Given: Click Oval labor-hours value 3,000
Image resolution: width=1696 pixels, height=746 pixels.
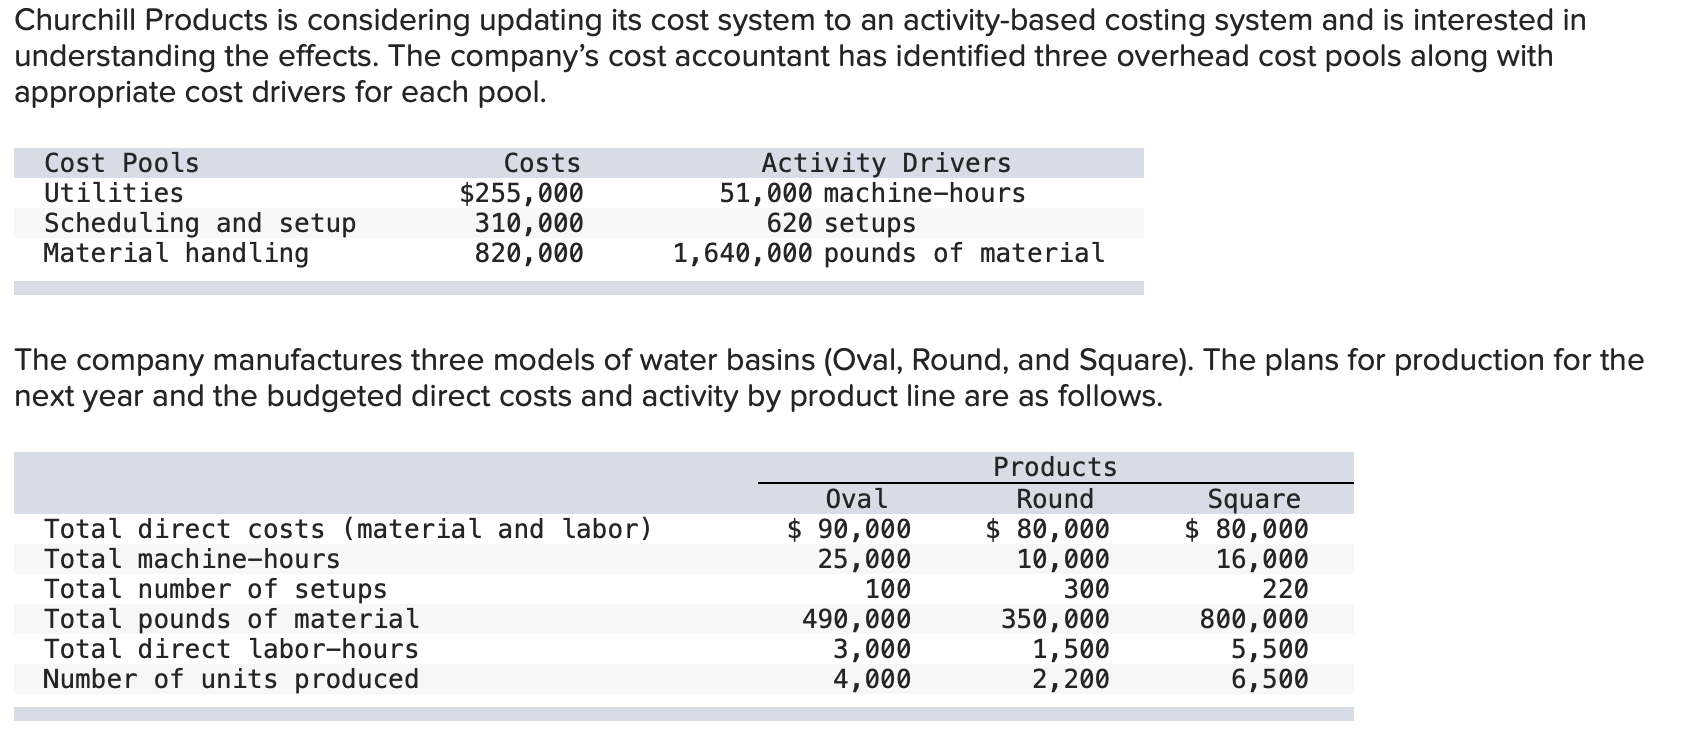Looking at the screenshot, I should click(872, 649).
